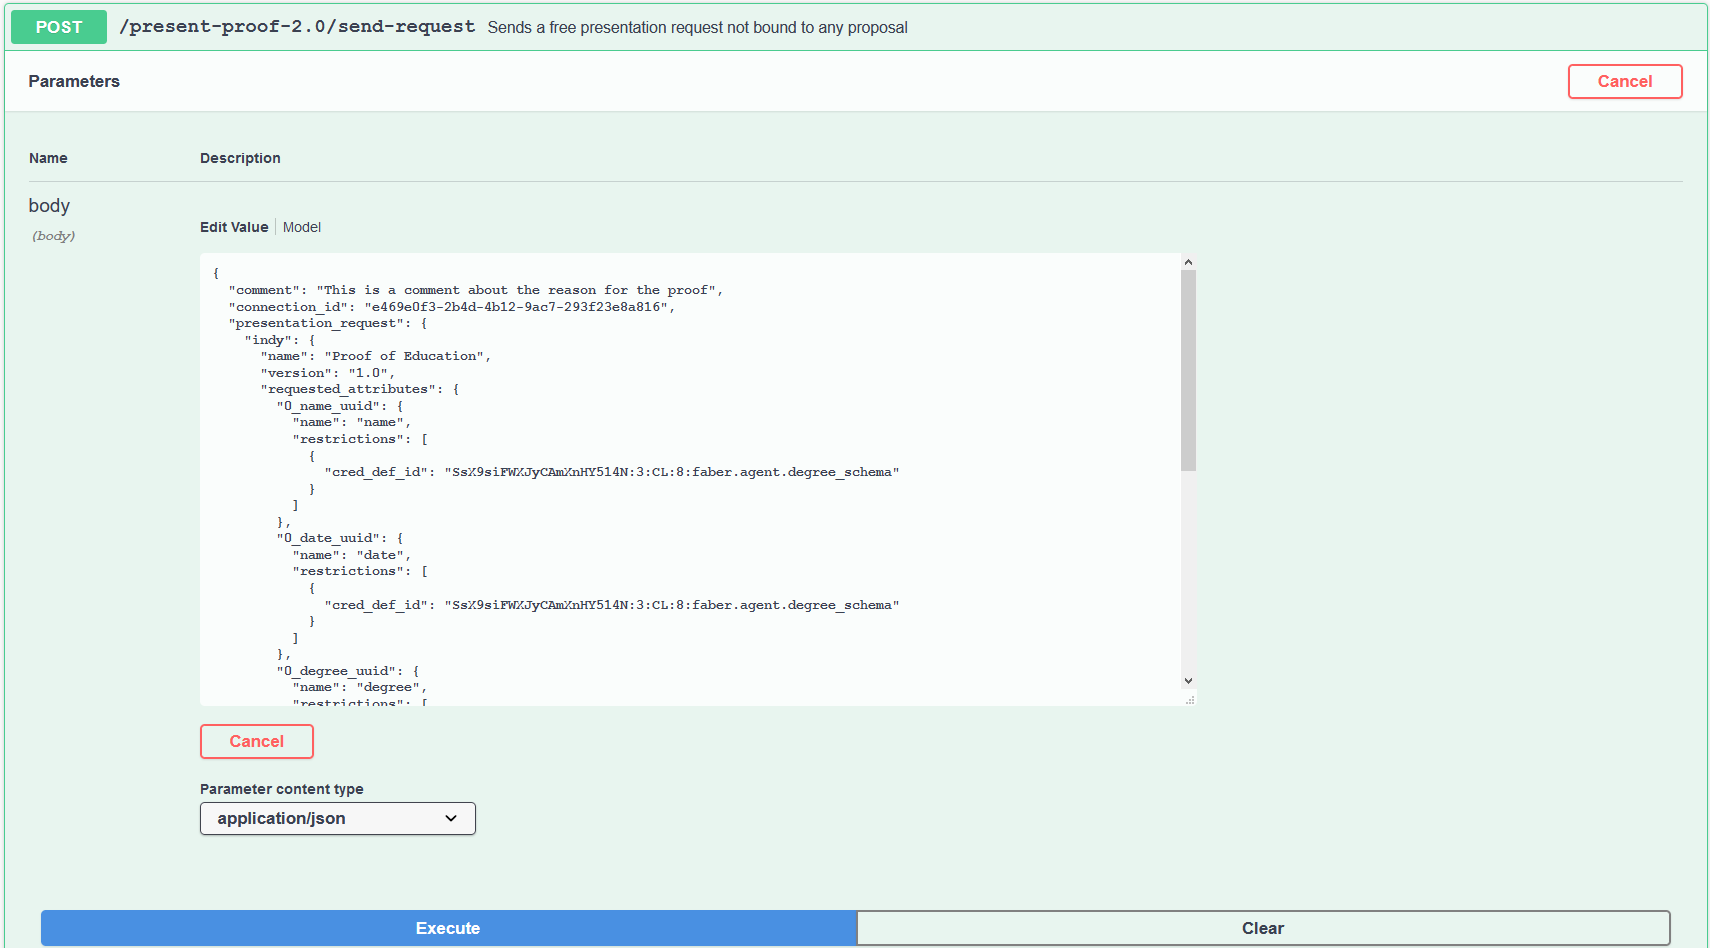
Task: Place the cursor in the "comment" line text
Action: click(515, 290)
